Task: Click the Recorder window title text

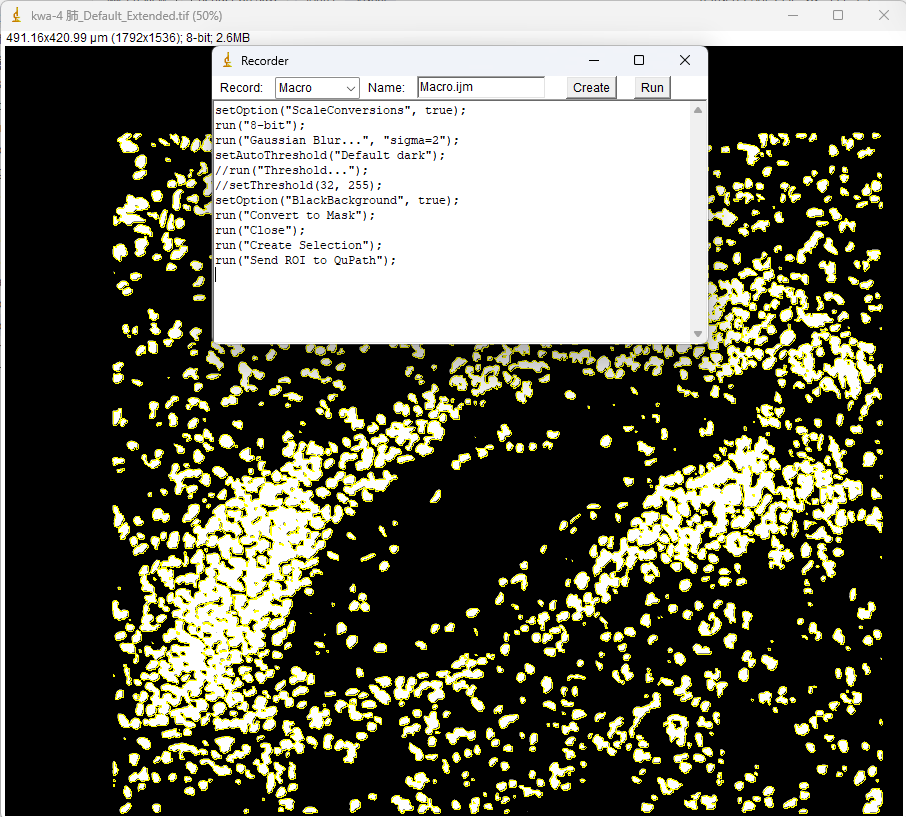Action: [265, 61]
